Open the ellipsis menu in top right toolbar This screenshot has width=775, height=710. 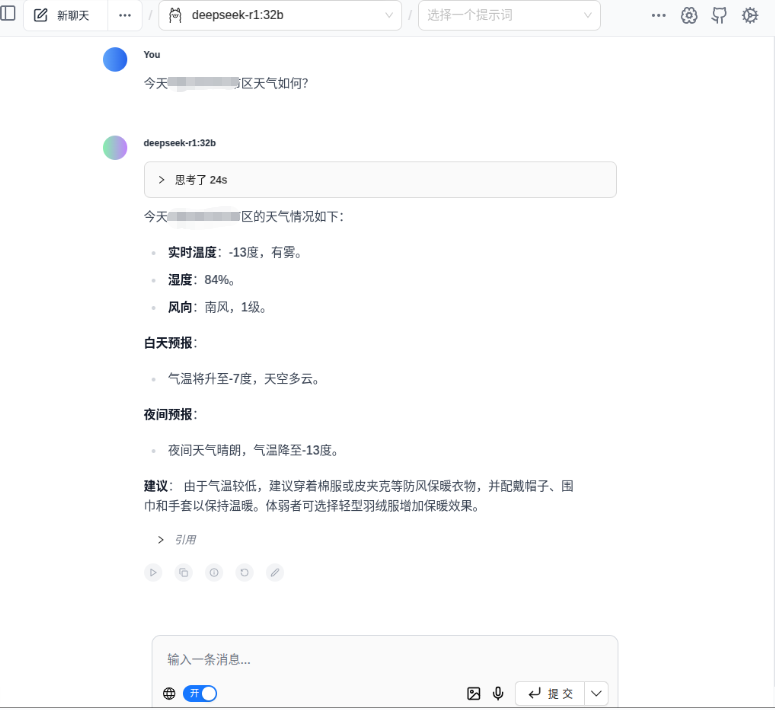coord(658,15)
